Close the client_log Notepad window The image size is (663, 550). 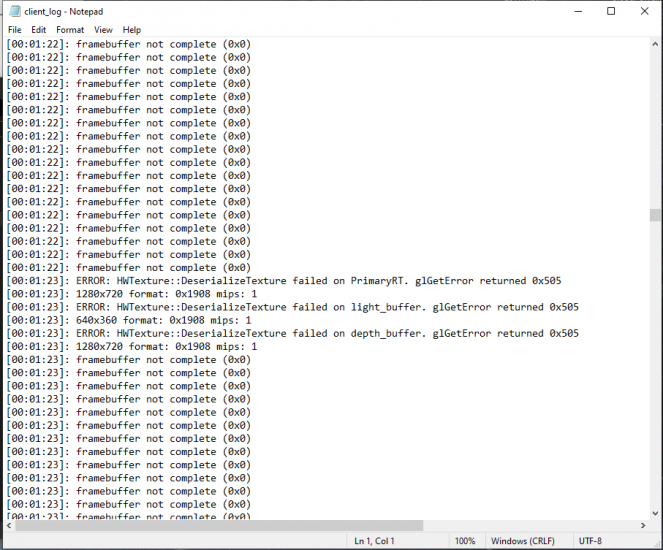(644, 11)
